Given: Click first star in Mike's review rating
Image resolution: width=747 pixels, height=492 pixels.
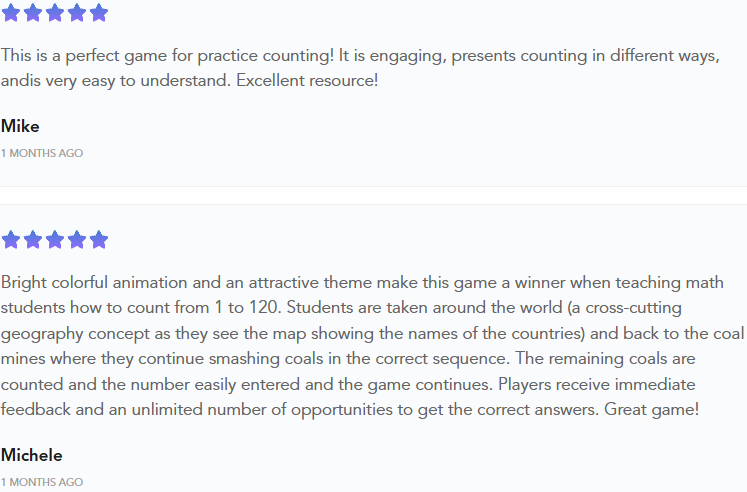Looking at the screenshot, I should coord(11,13).
